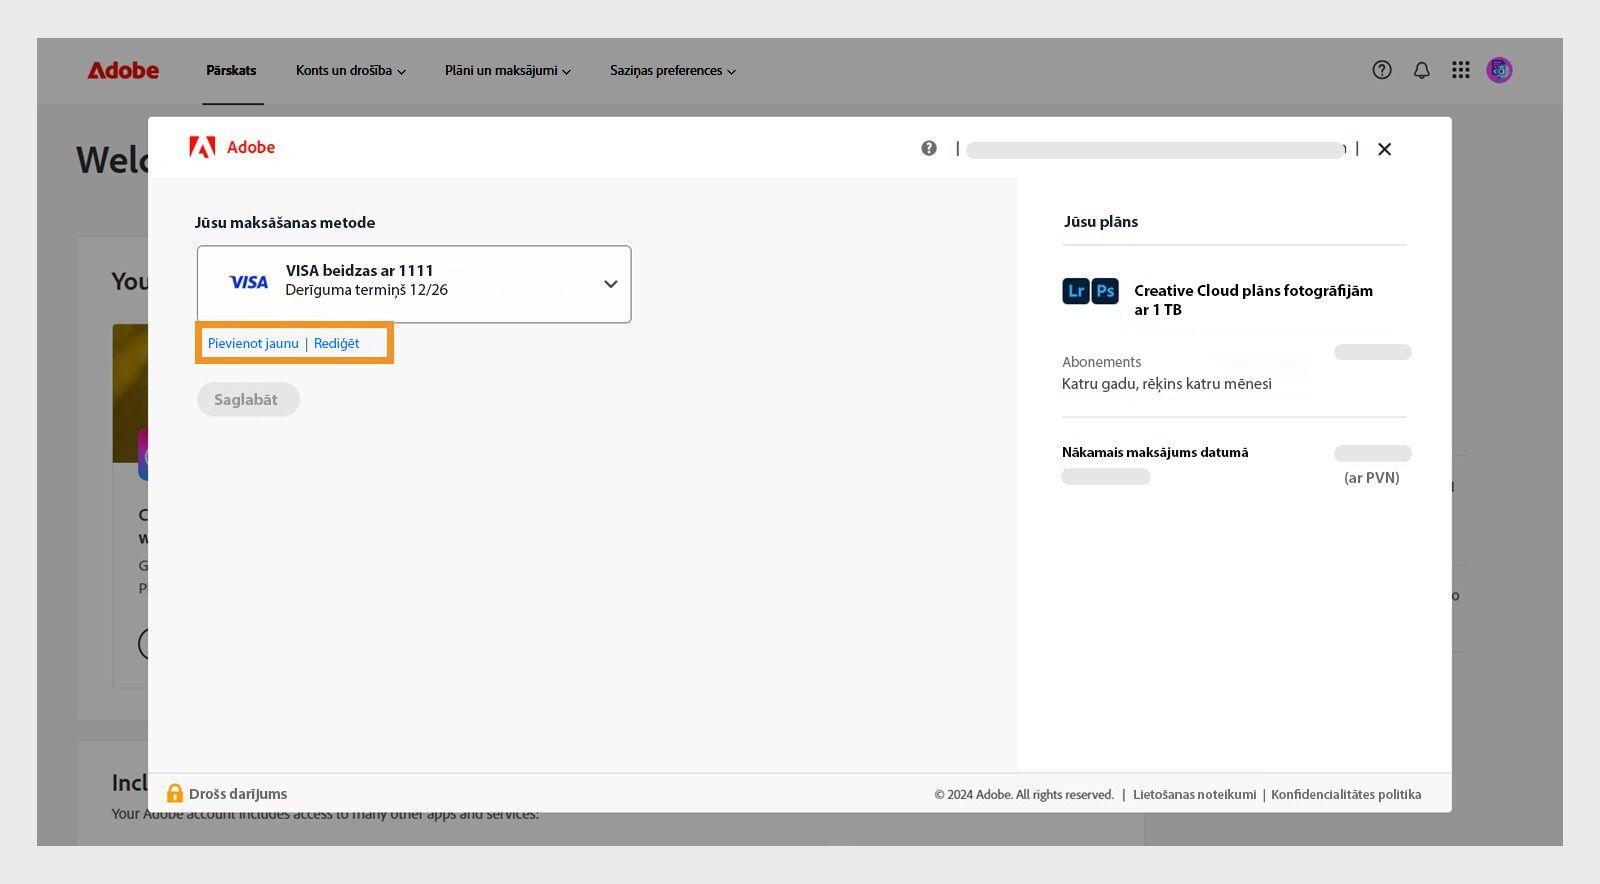Click the VISA card logo
The width and height of the screenshot is (1600, 884).
click(x=249, y=282)
